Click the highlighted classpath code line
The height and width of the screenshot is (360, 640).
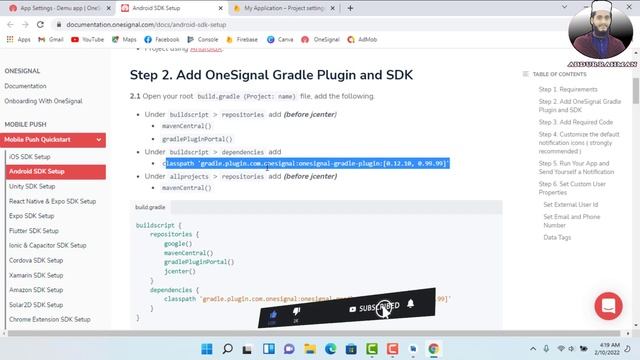point(307,164)
